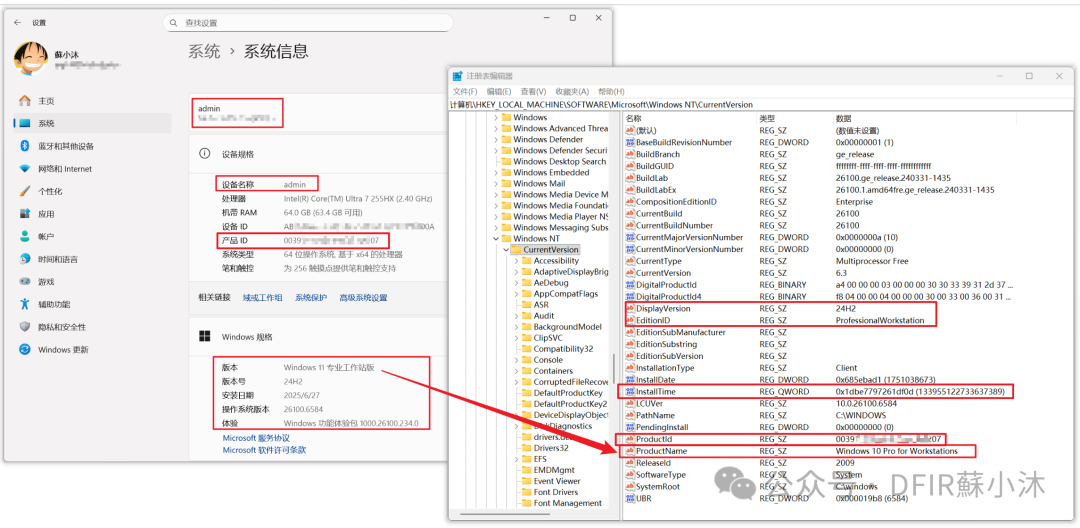Viewport: 1080px width, 528px height.
Task: Open Gaming (游戏) settings
Action: point(92,282)
